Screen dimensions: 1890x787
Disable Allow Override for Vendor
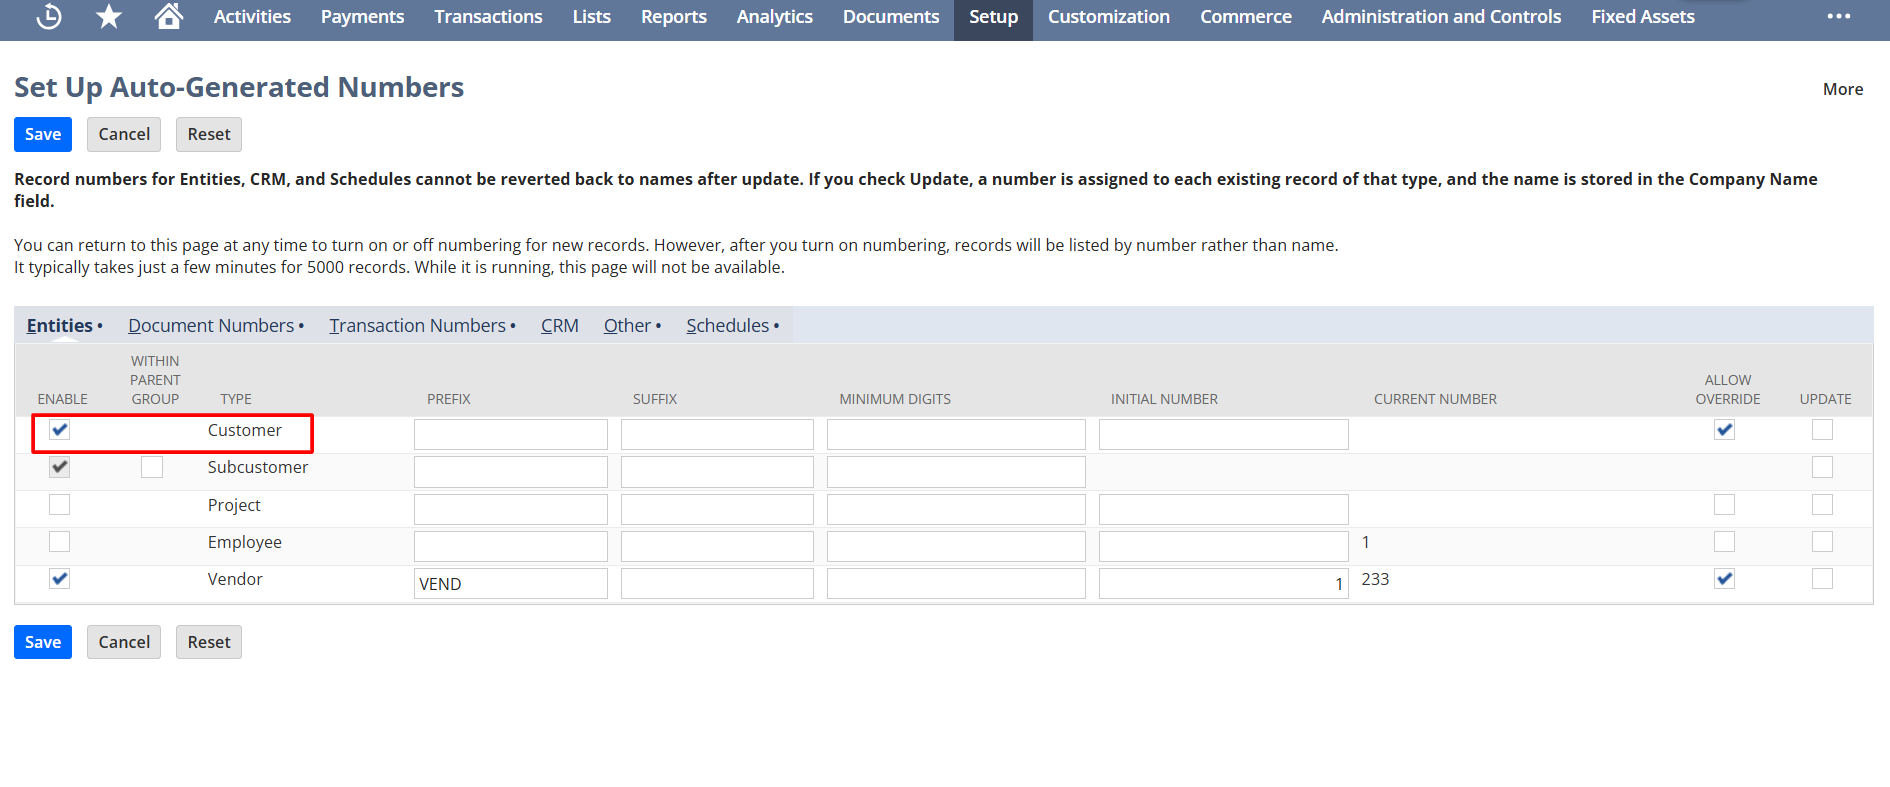click(1724, 579)
